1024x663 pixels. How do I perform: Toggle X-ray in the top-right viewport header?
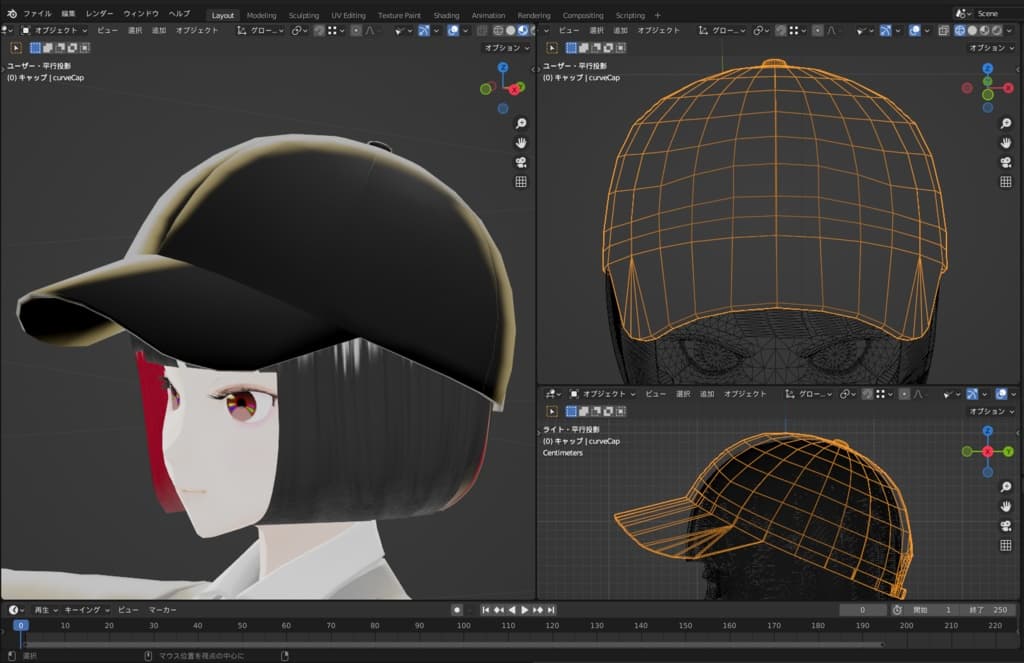943,31
